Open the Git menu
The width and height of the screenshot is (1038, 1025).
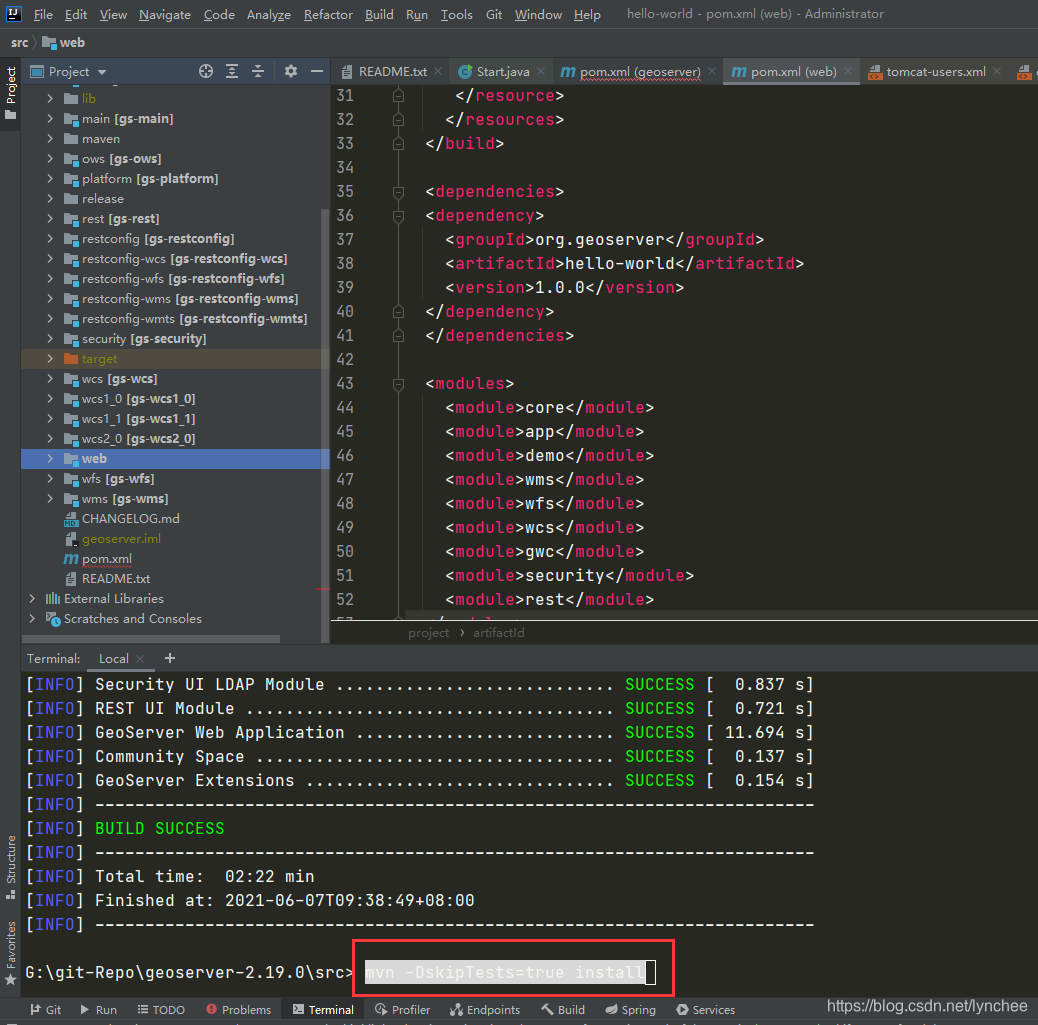494,15
